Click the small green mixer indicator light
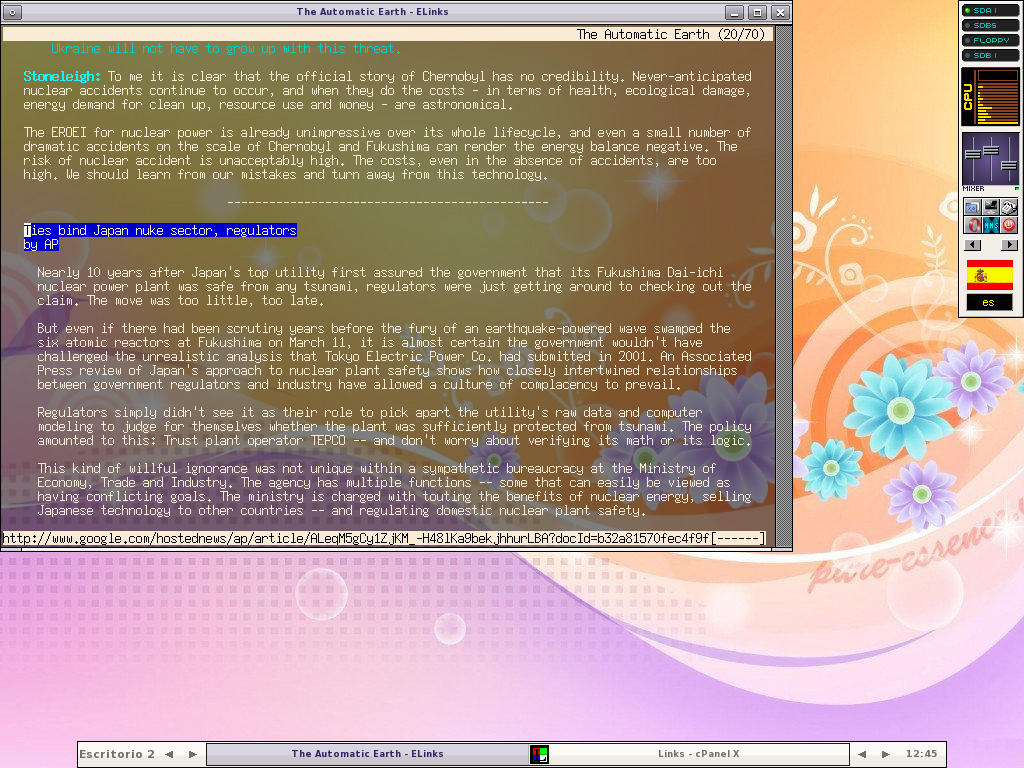Viewport: 1024px width, 768px height. coord(1017,189)
